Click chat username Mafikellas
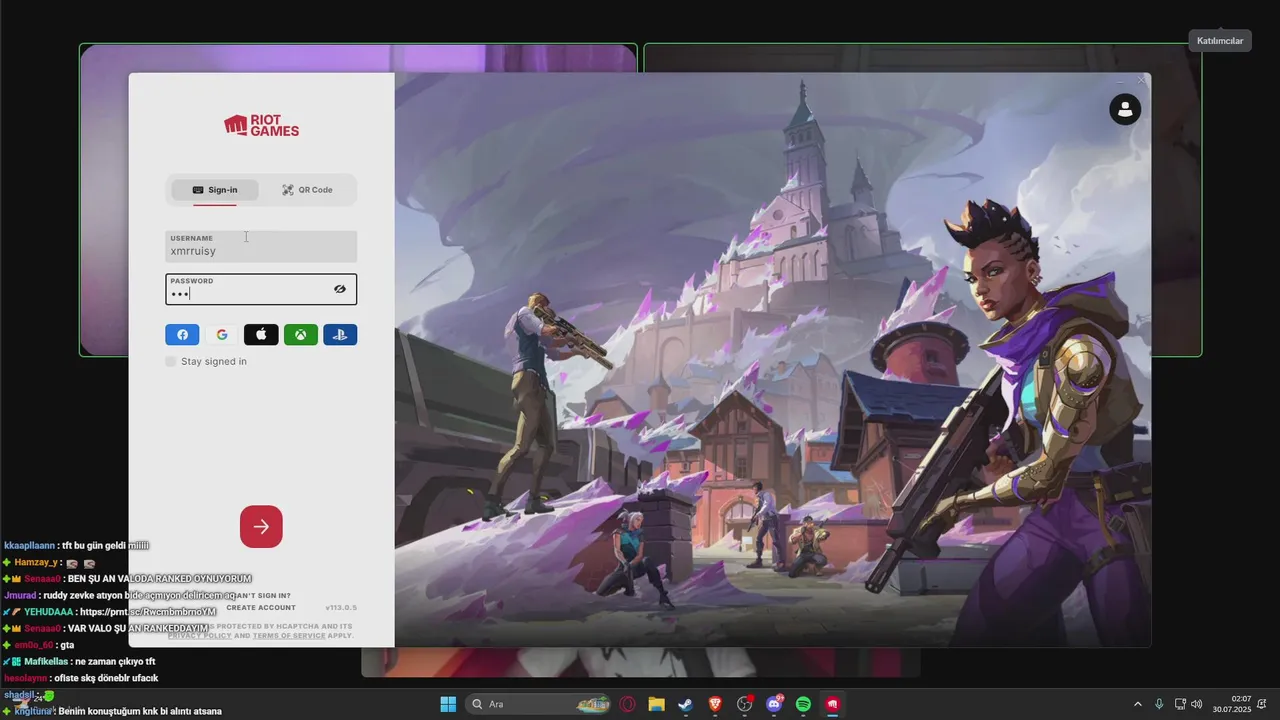Screen dimensions: 1280x720 point(46,662)
